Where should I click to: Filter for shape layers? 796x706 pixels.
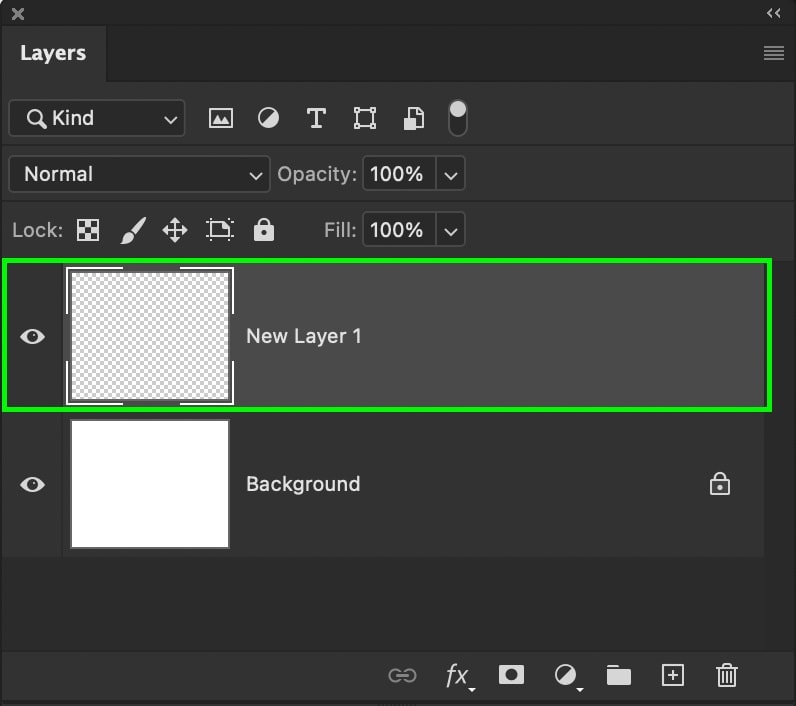[364, 118]
